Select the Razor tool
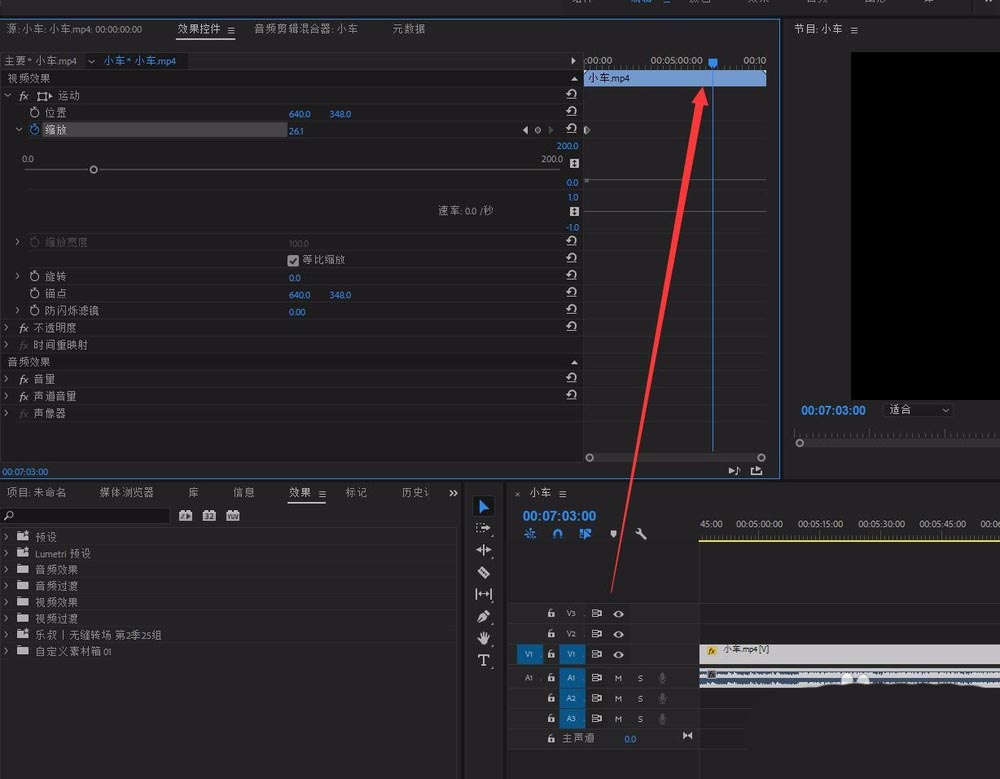 [483, 572]
